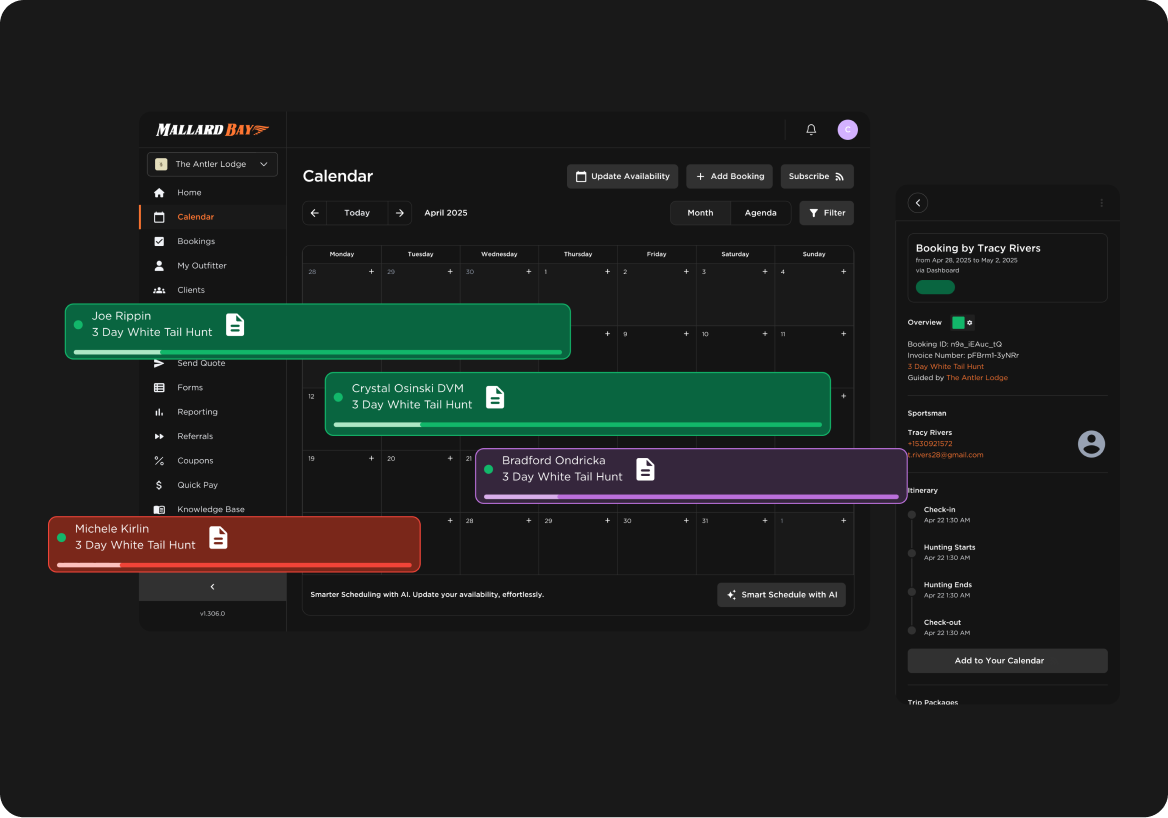The width and height of the screenshot is (1168, 818).
Task: Open Quick Pay via the dollar icon
Action: point(159,485)
